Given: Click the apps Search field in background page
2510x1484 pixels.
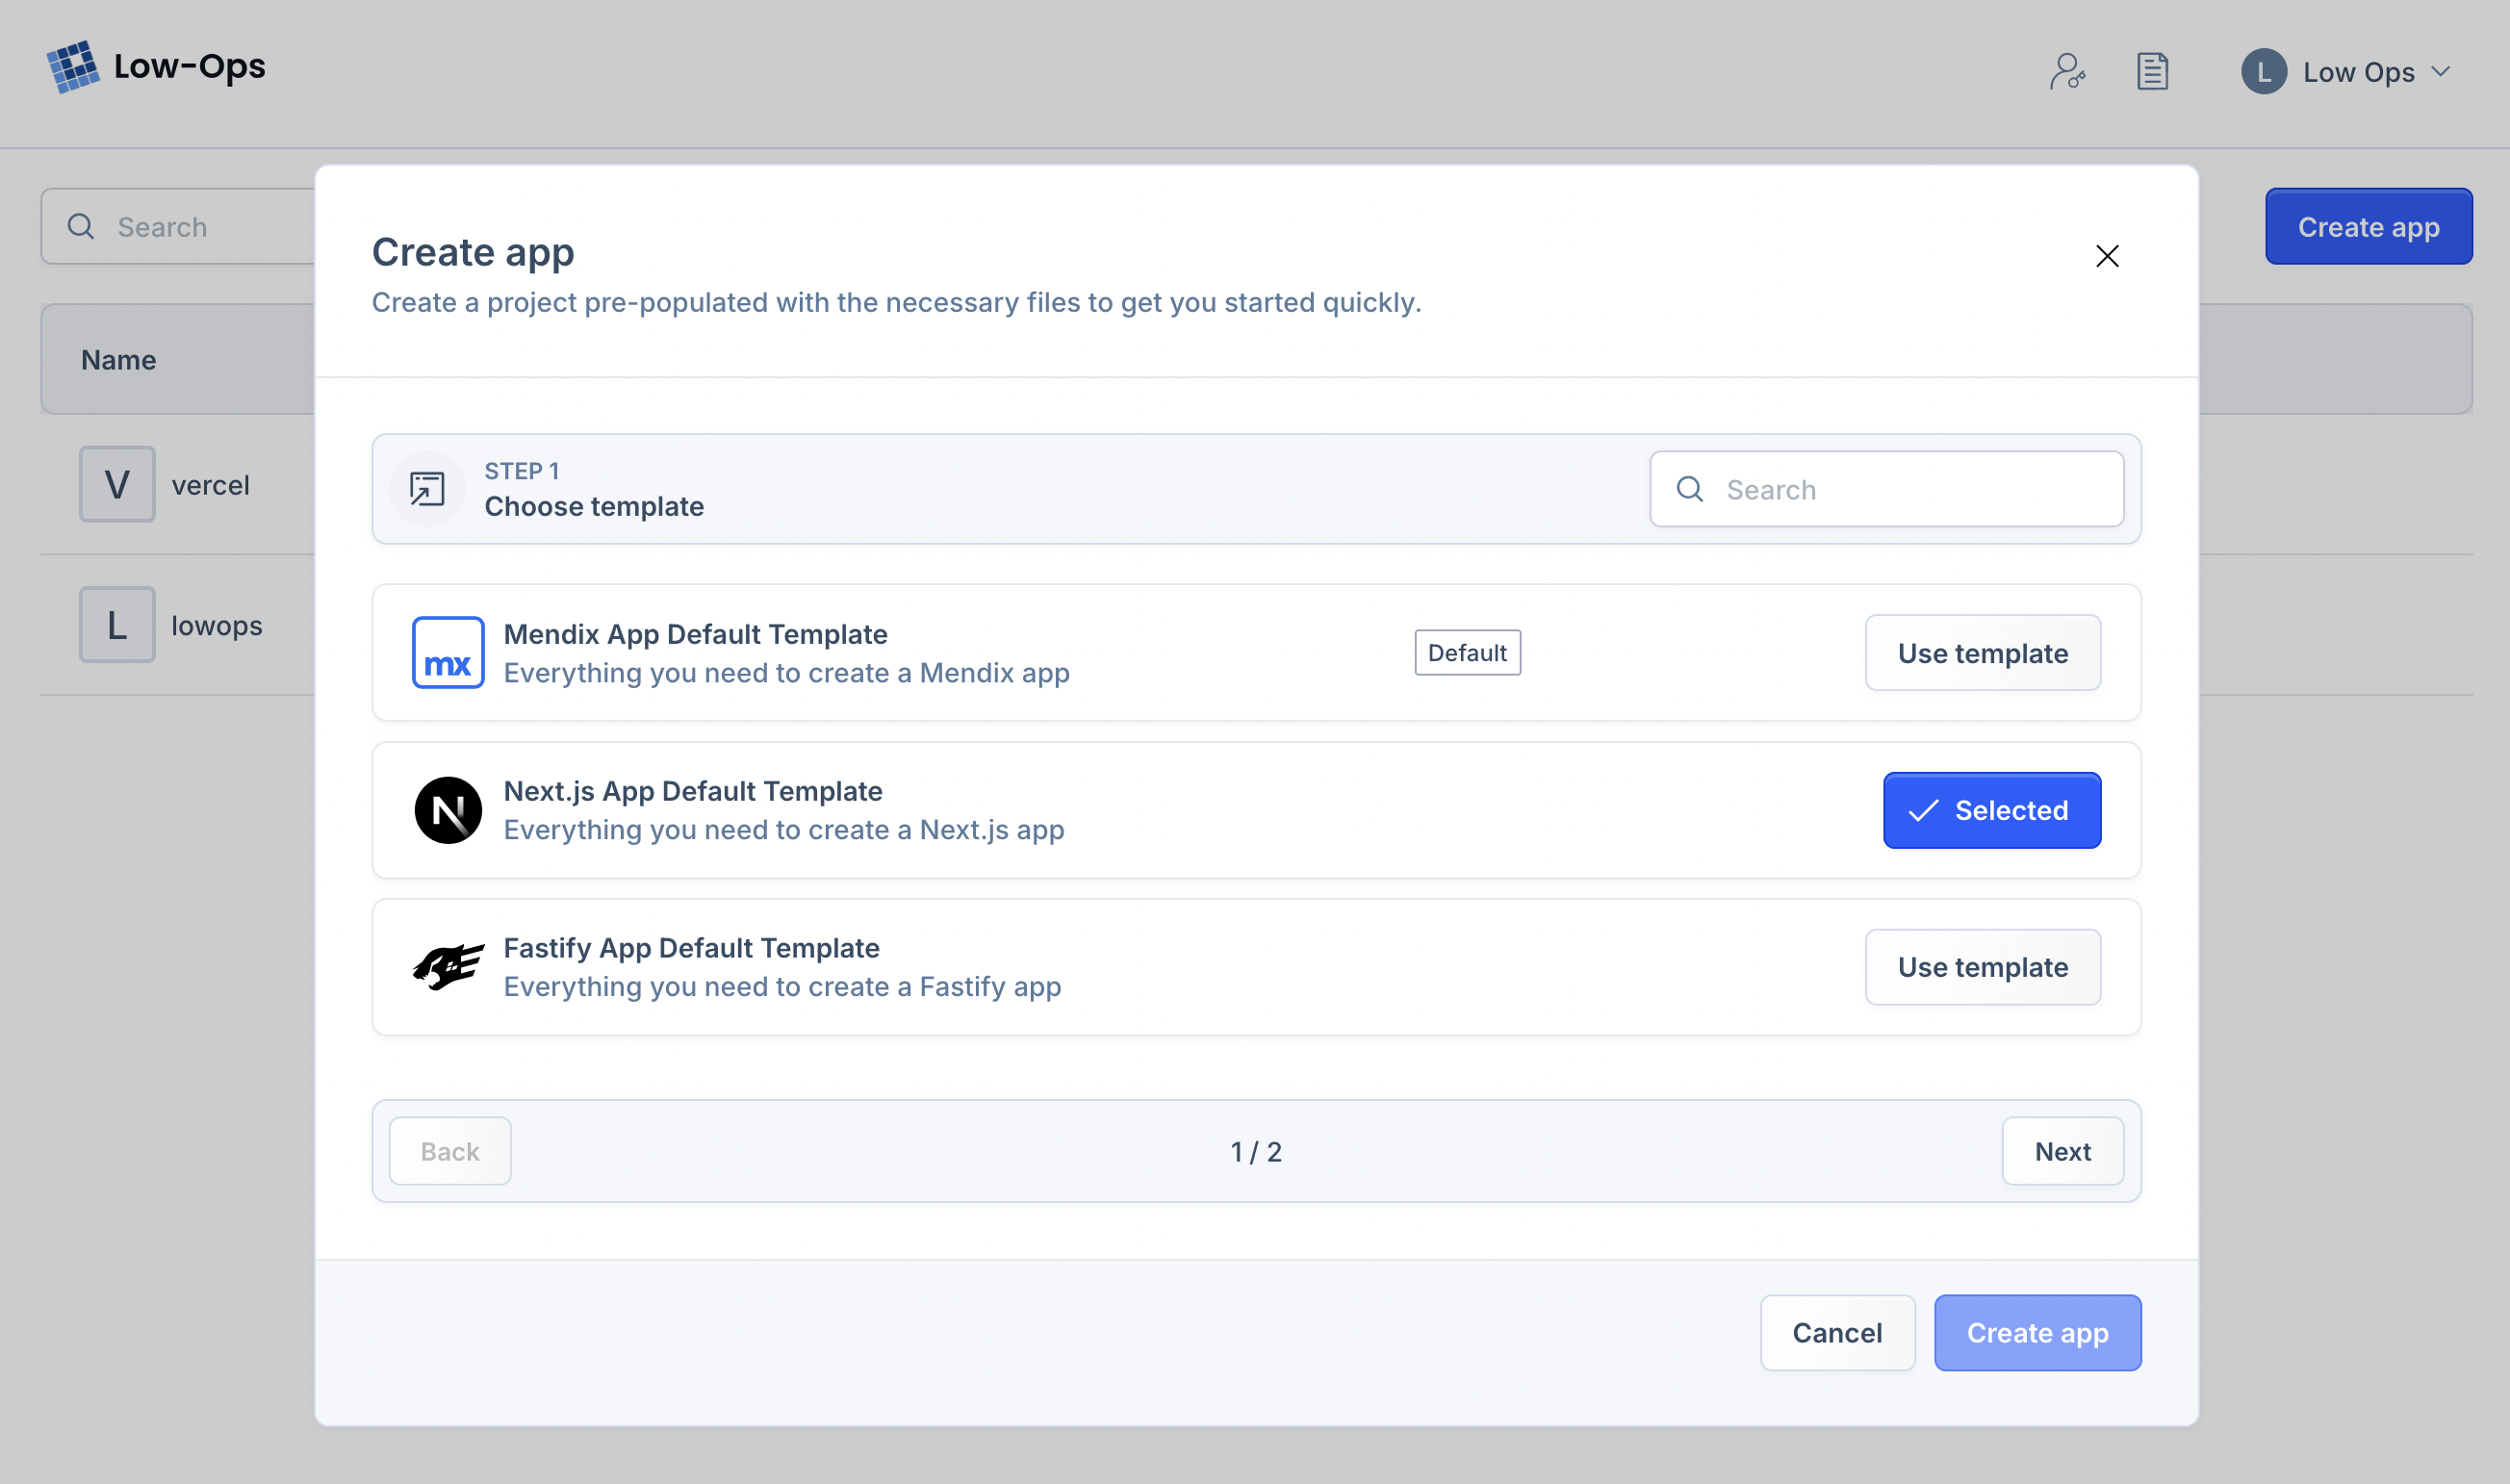Looking at the screenshot, I should [x=177, y=227].
